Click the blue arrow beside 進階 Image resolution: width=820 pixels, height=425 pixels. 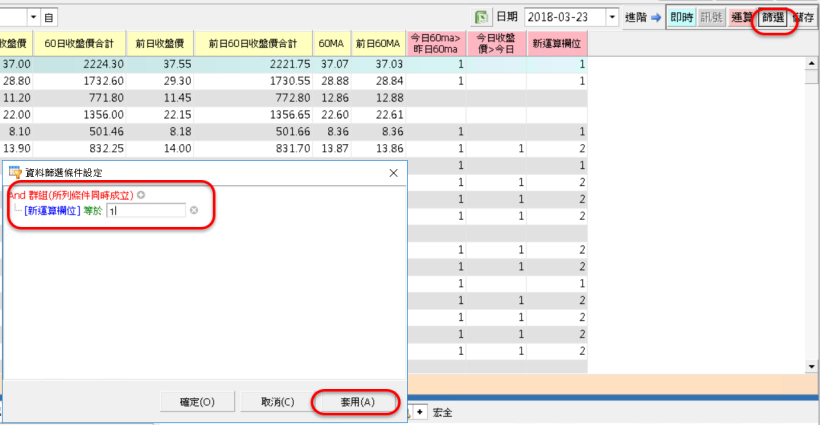(x=656, y=18)
